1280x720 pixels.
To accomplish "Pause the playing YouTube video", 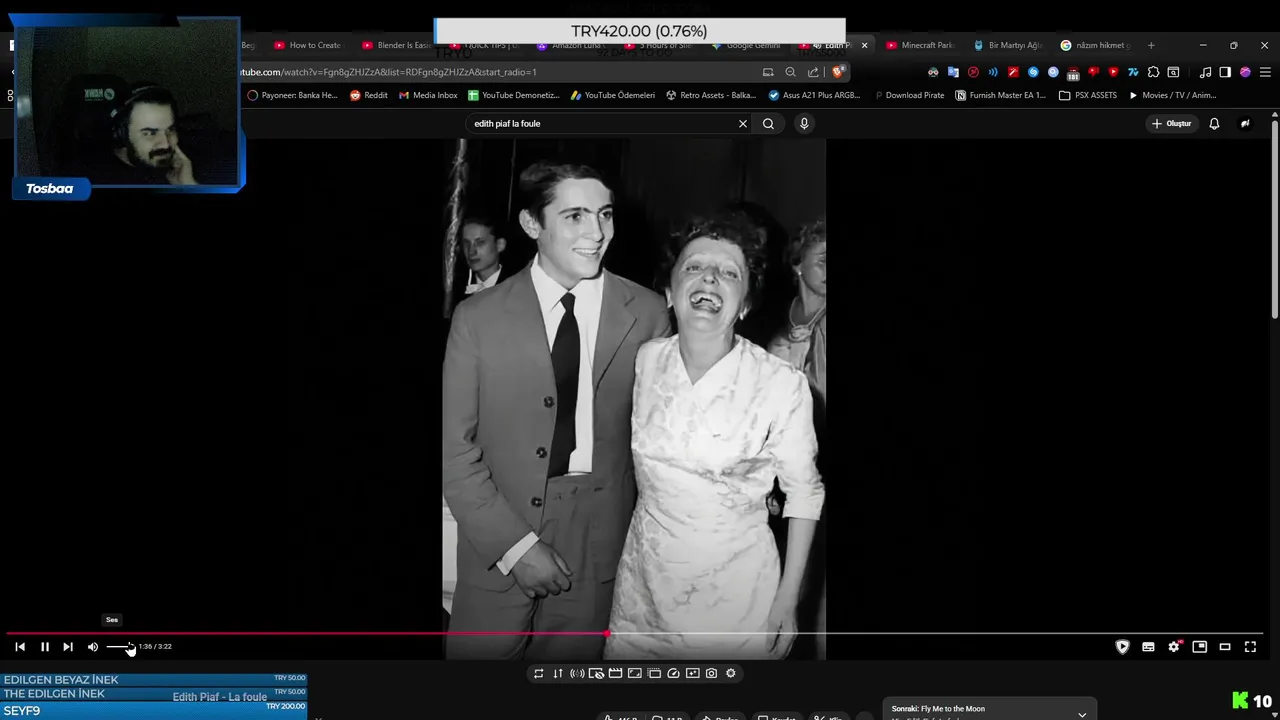I will tap(45, 647).
